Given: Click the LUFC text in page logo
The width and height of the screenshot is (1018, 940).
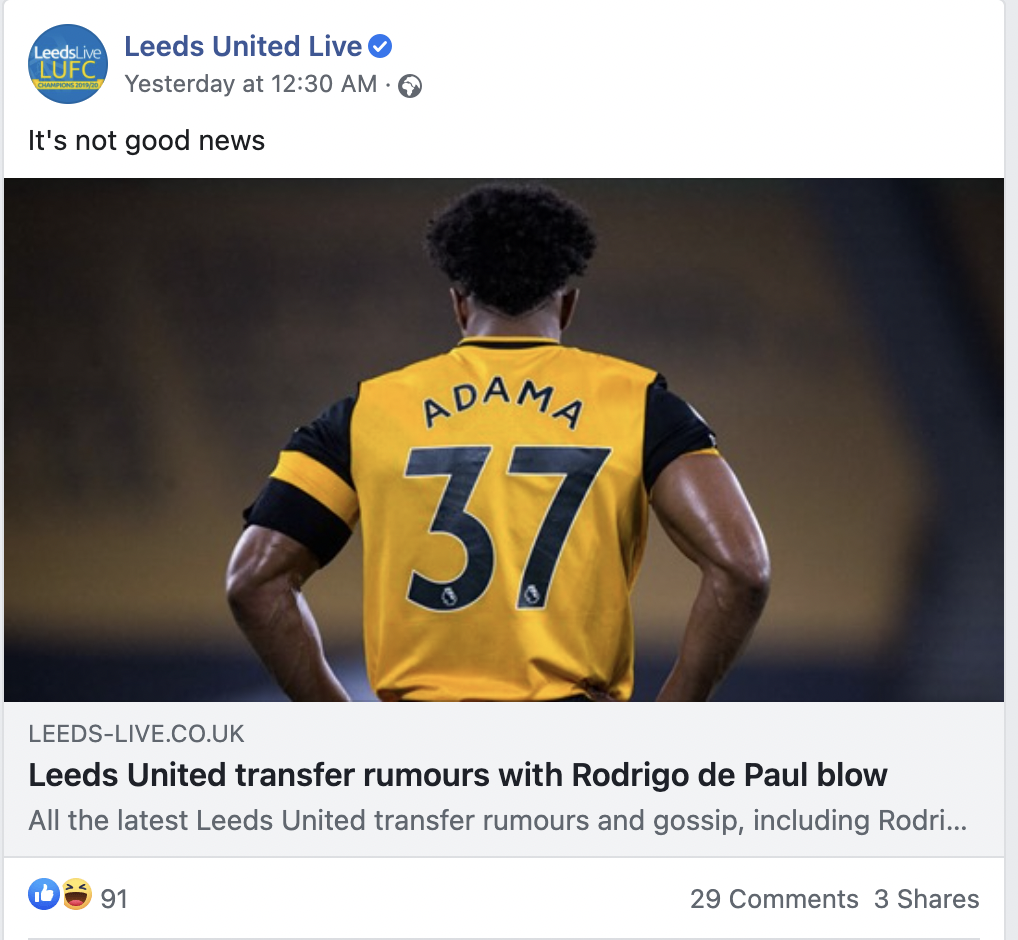Looking at the screenshot, I should coord(68,70).
